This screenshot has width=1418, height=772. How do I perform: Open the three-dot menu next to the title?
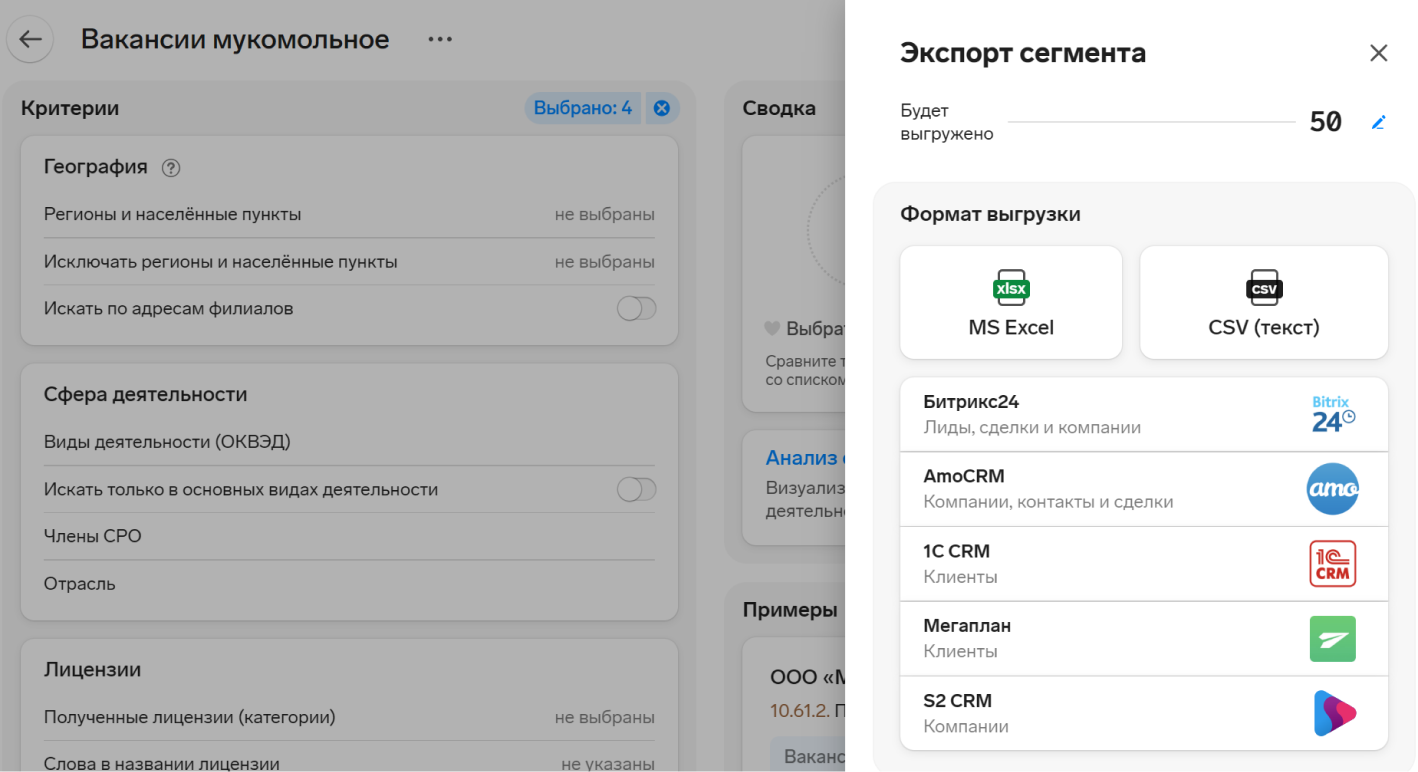point(440,39)
